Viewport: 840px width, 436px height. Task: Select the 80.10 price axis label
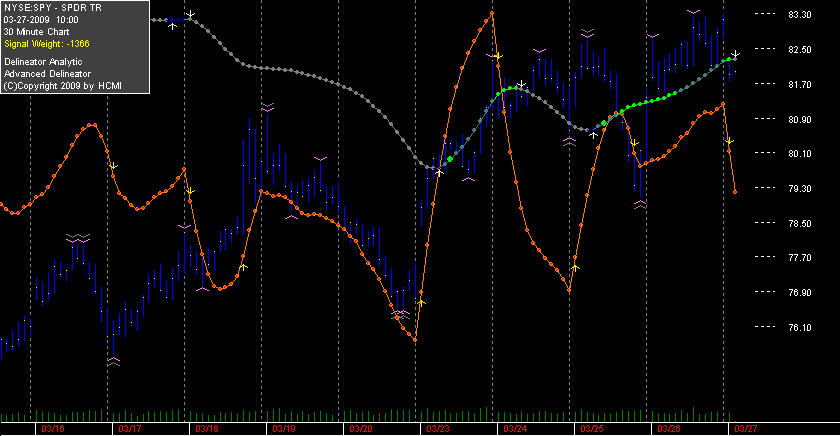[x=799, y=153]
